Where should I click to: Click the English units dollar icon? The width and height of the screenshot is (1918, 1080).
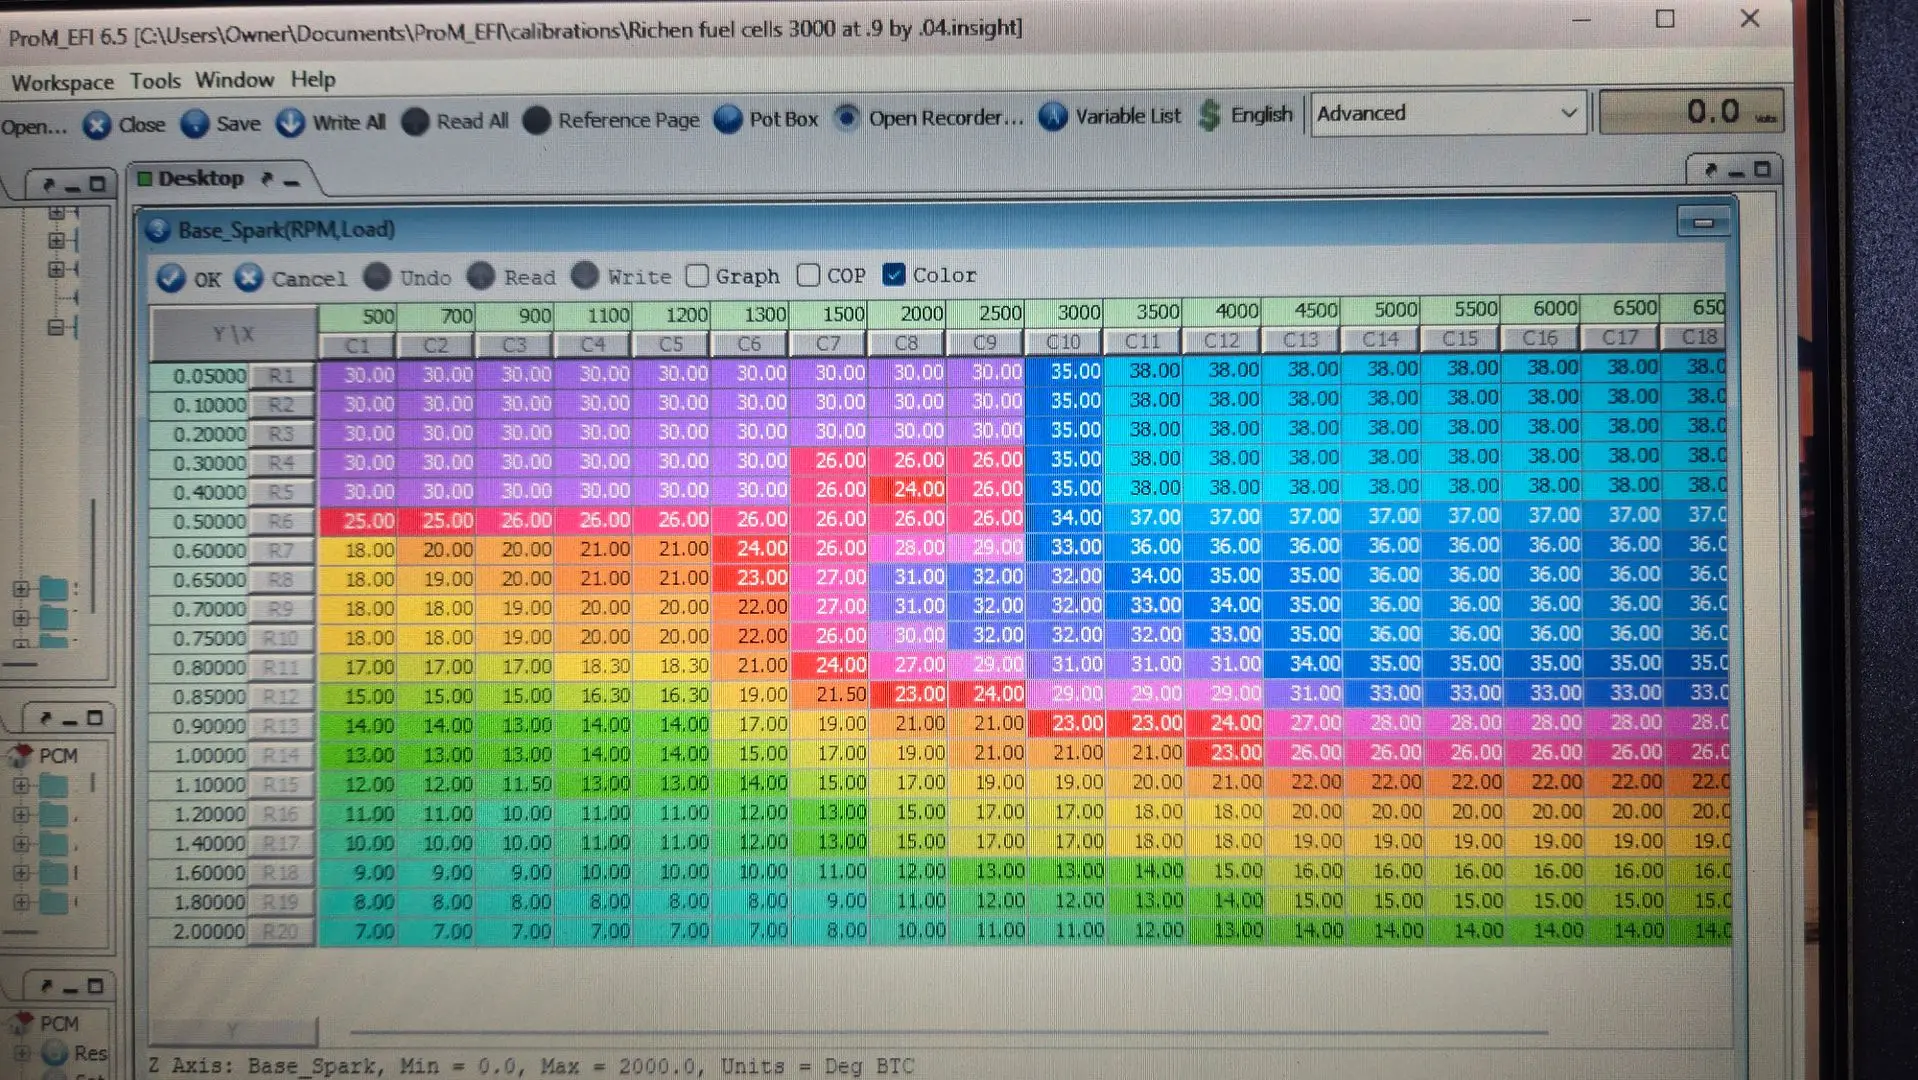point(1210,115)
